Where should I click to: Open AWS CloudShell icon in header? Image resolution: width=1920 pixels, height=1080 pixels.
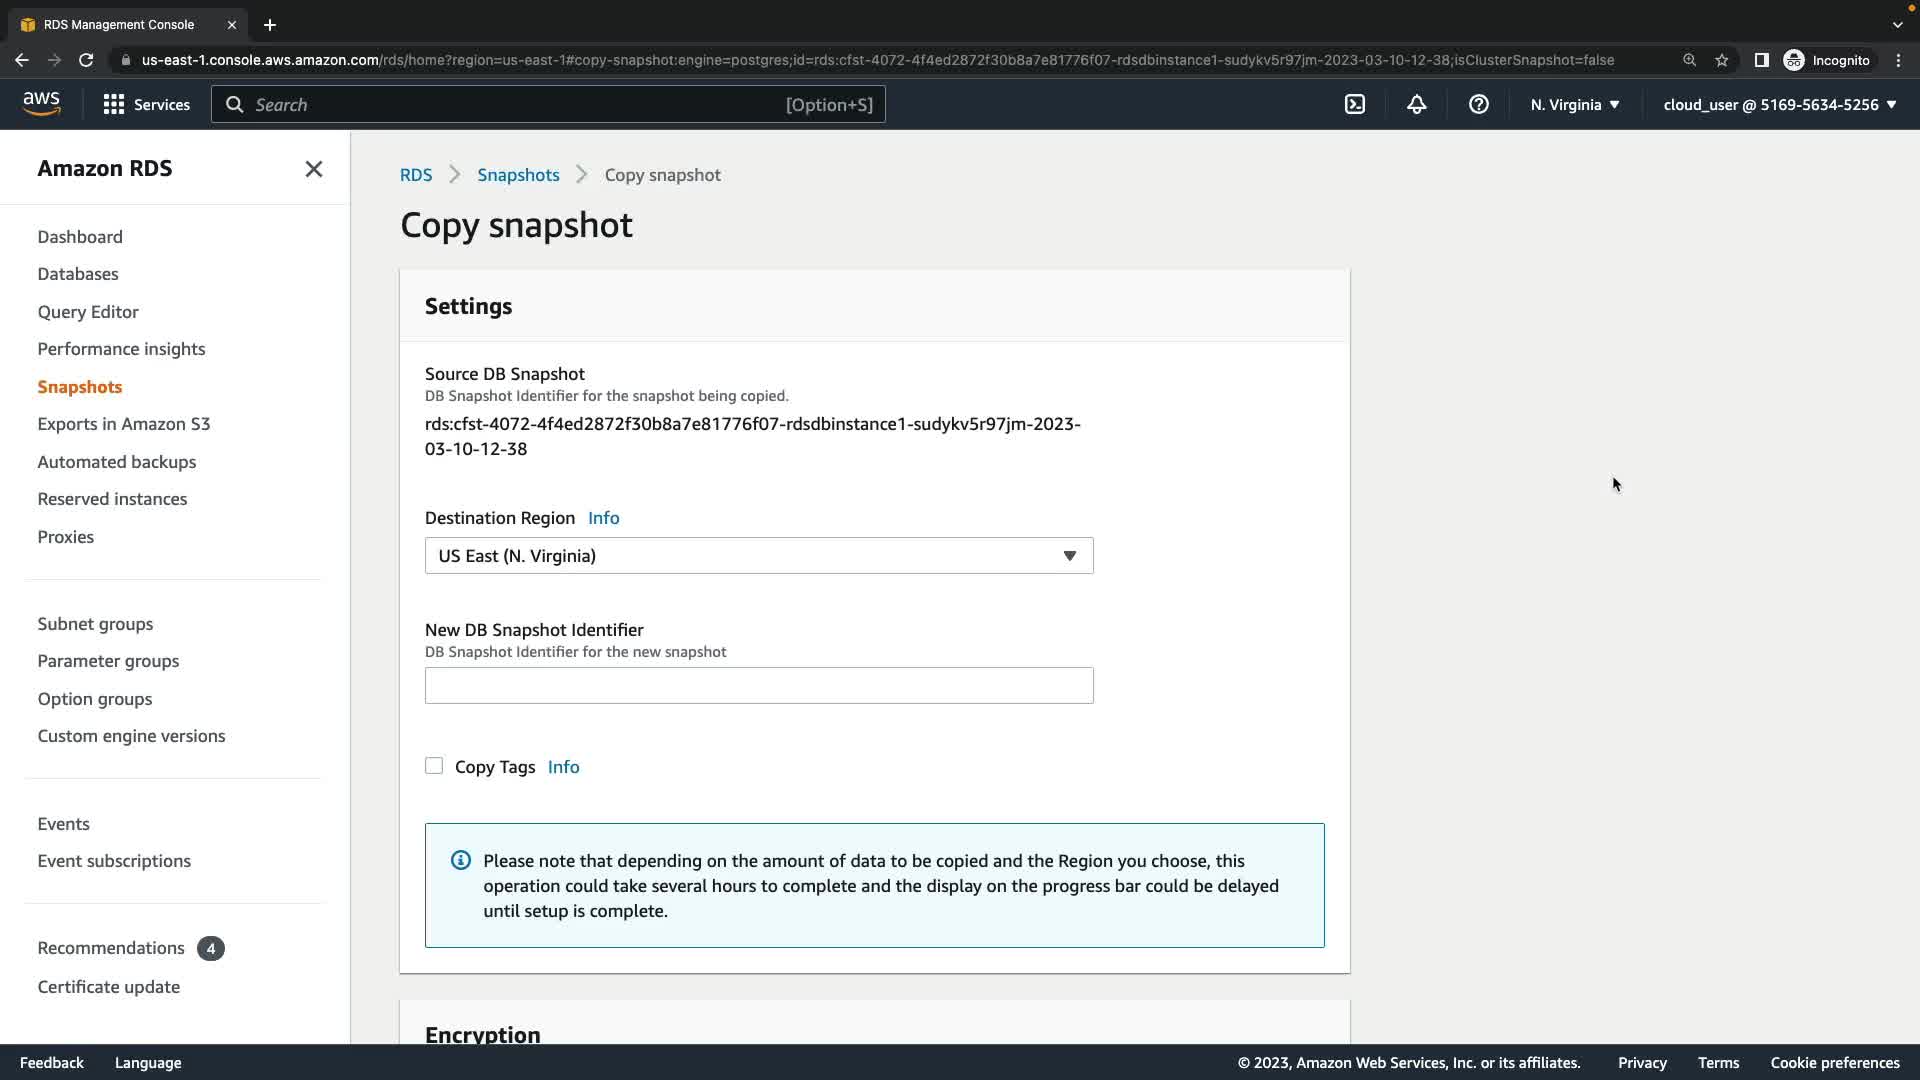(1355, 104)
